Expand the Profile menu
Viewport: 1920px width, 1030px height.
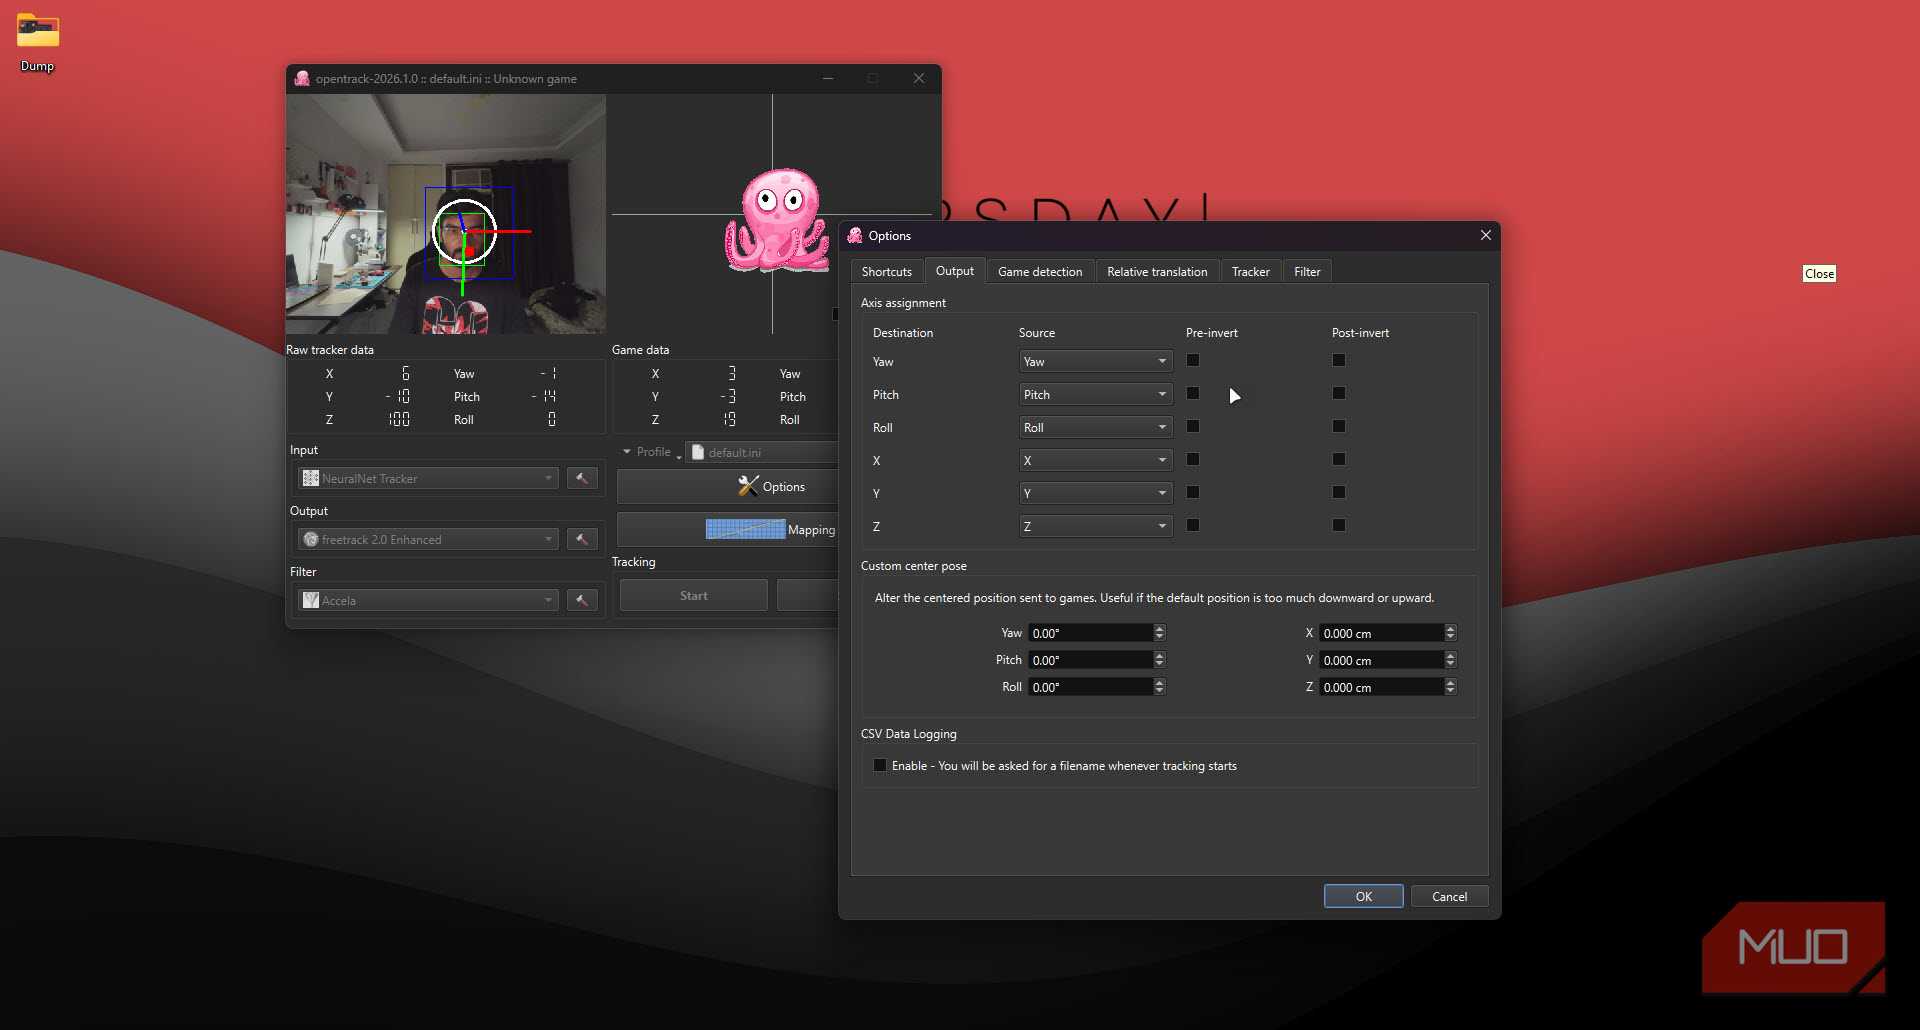[x=650, y=452]
